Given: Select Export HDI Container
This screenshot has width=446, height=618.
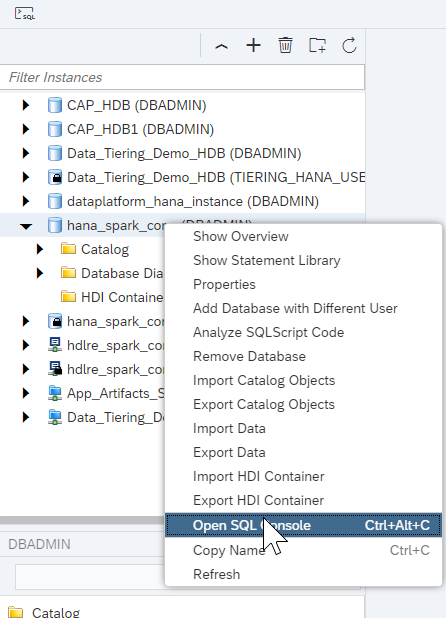Looking at the screenshot, I should 303,501.
